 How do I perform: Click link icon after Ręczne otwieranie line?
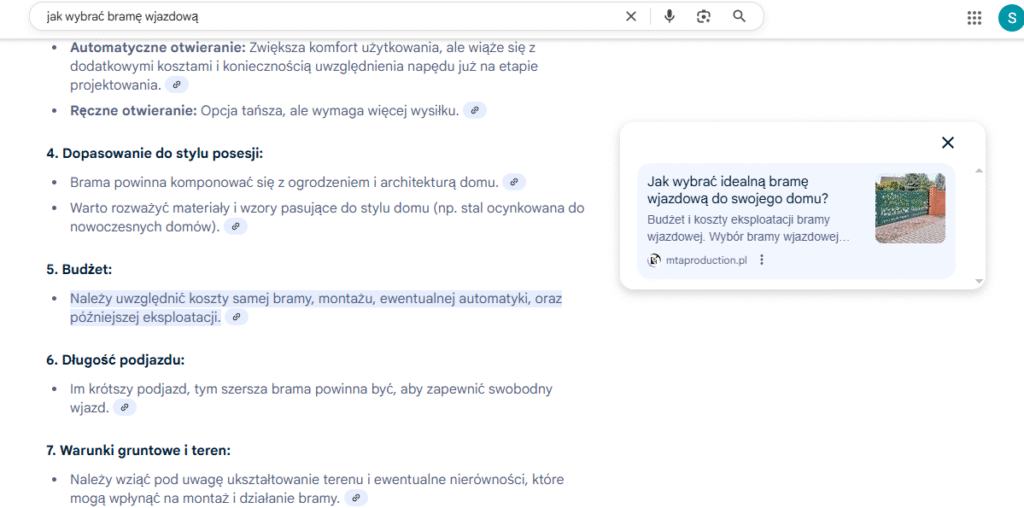475,110
